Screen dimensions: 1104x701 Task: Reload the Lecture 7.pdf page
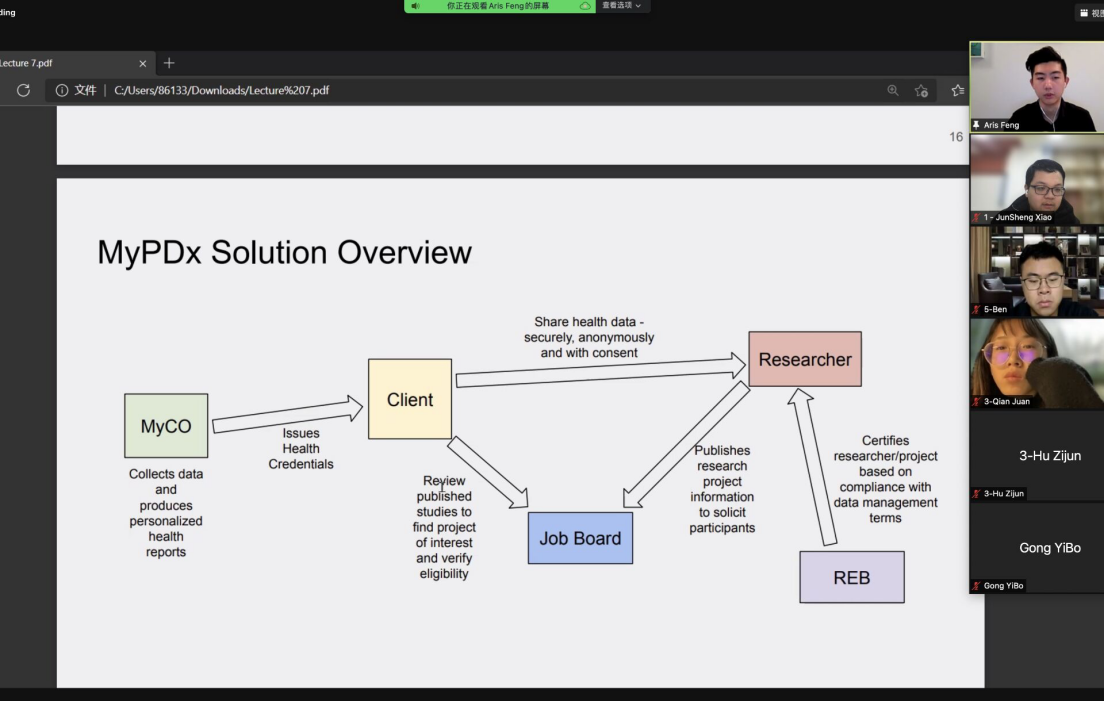[23, 90]
